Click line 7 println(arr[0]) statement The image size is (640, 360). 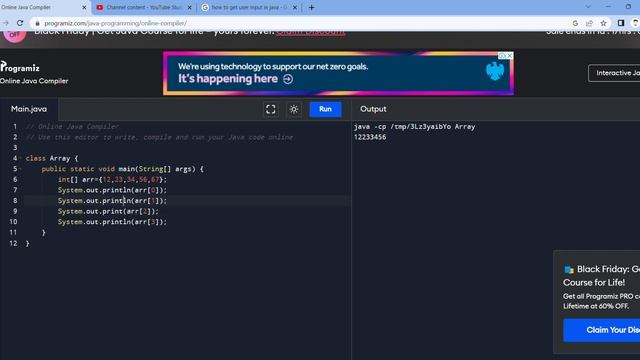(112, 190)
